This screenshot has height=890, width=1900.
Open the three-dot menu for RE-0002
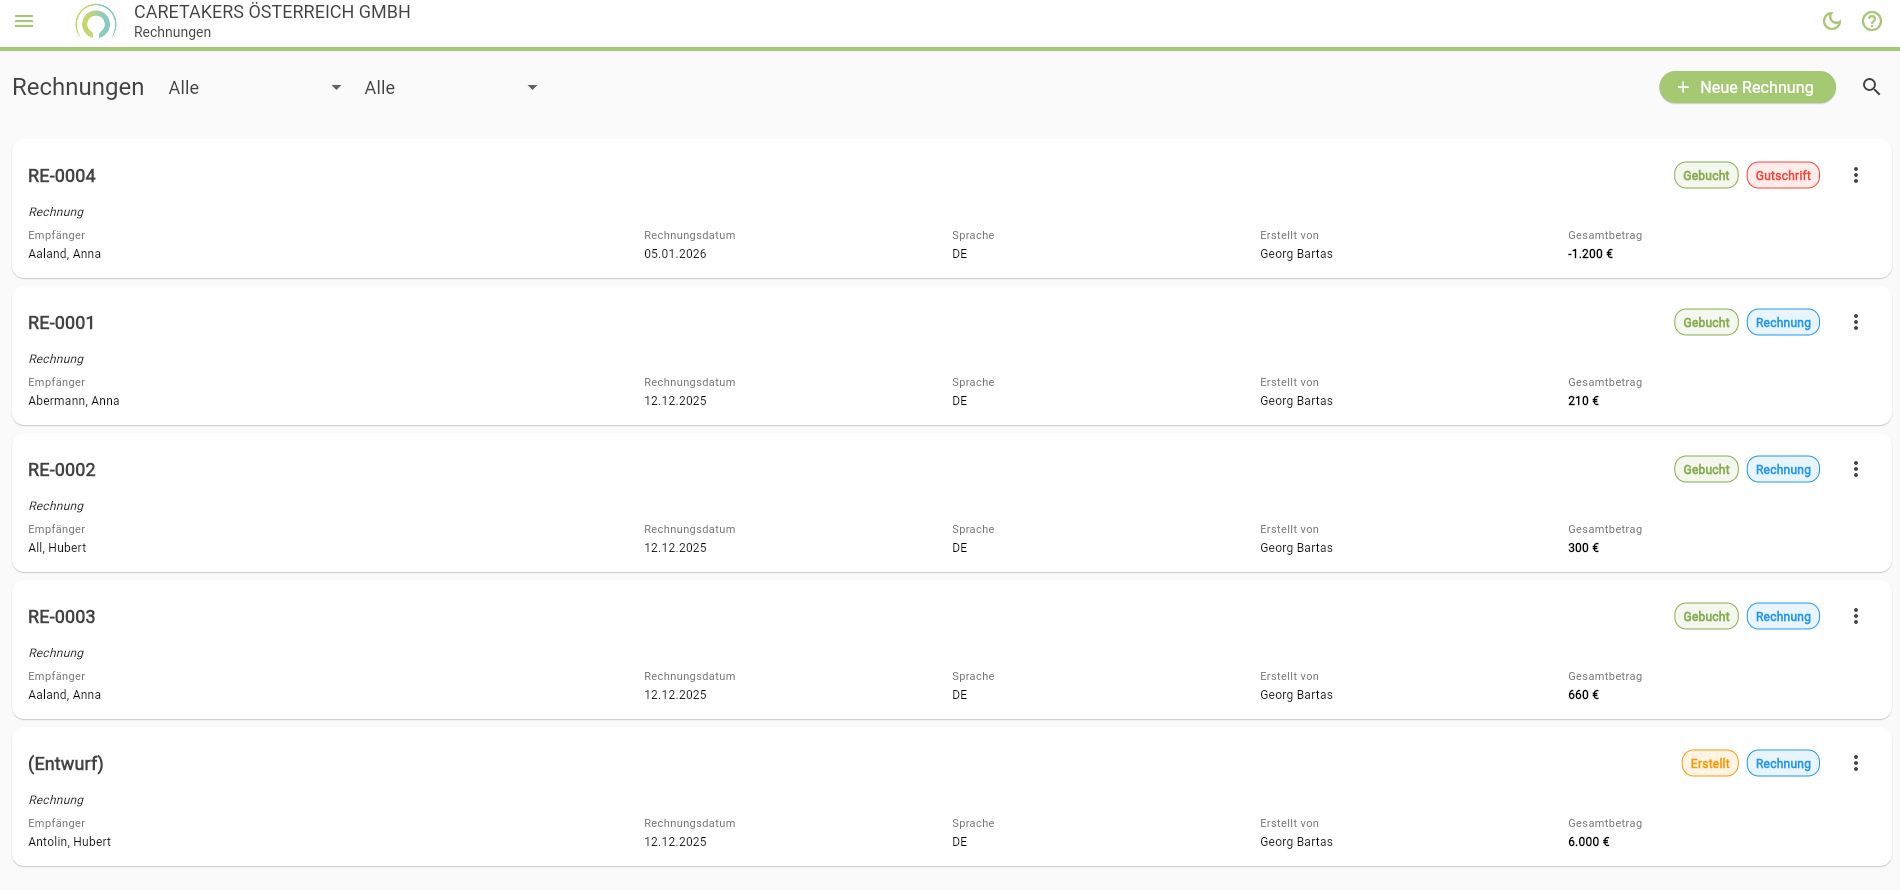[x=1856, y=468]
